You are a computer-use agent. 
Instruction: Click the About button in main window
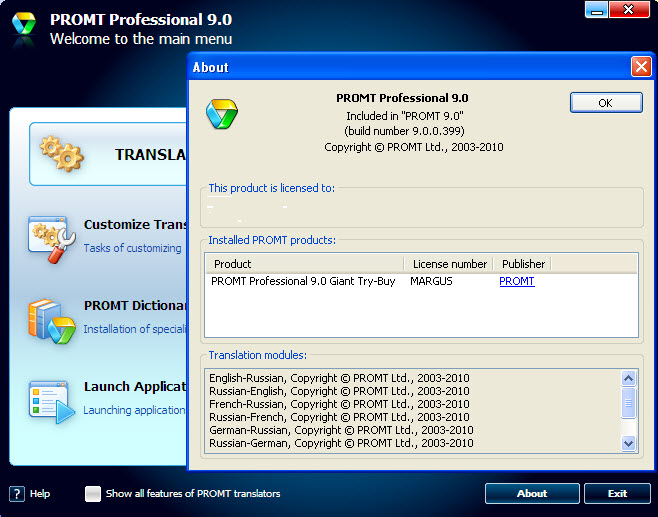point(532,494)
